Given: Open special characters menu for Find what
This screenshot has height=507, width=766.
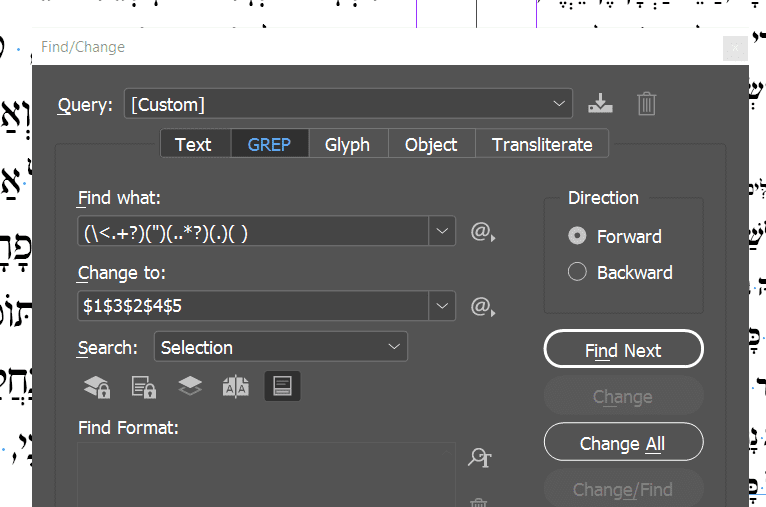Looking at the screenshot, I should (x=483, y=232).
